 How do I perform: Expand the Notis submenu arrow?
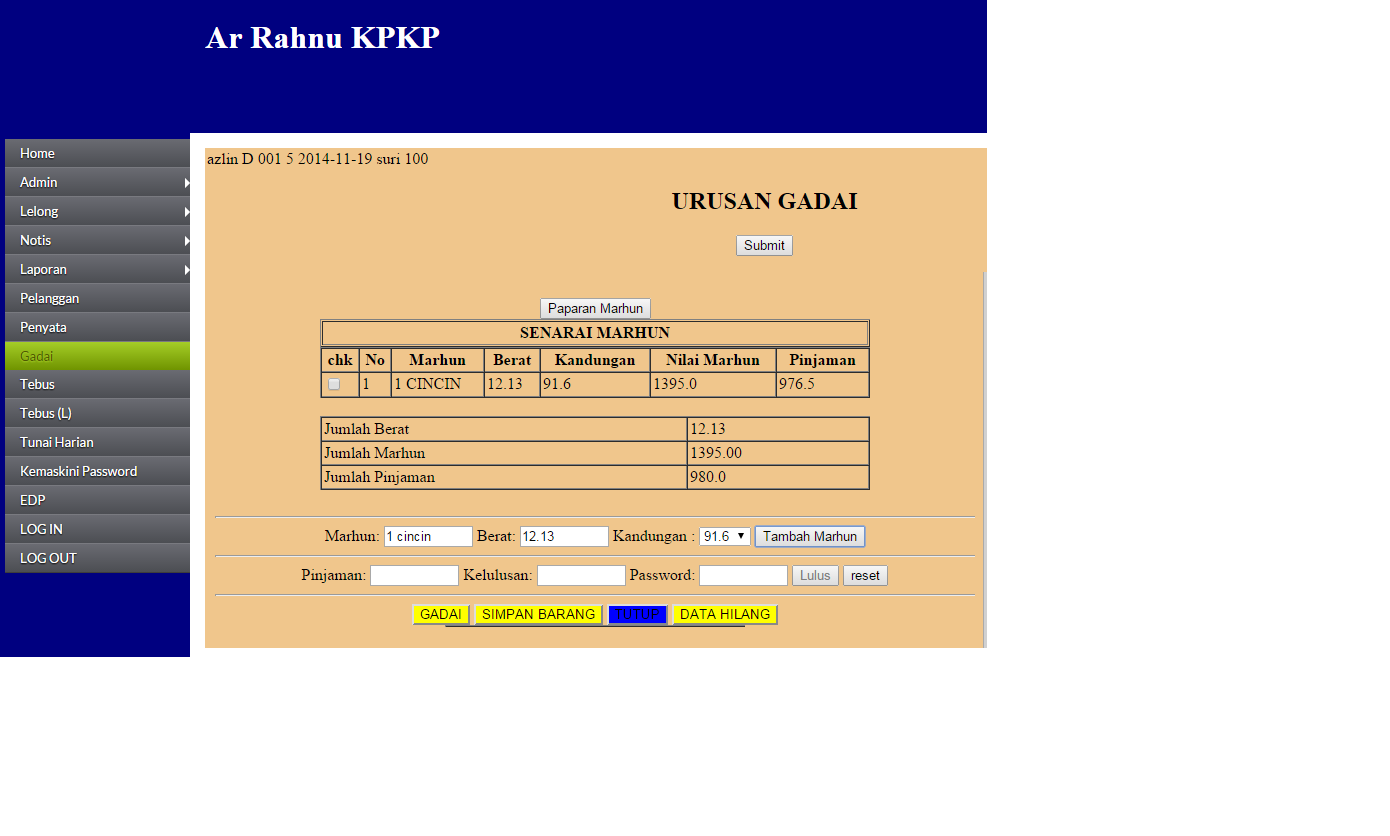pyautogui.click(x=187, y=241)
